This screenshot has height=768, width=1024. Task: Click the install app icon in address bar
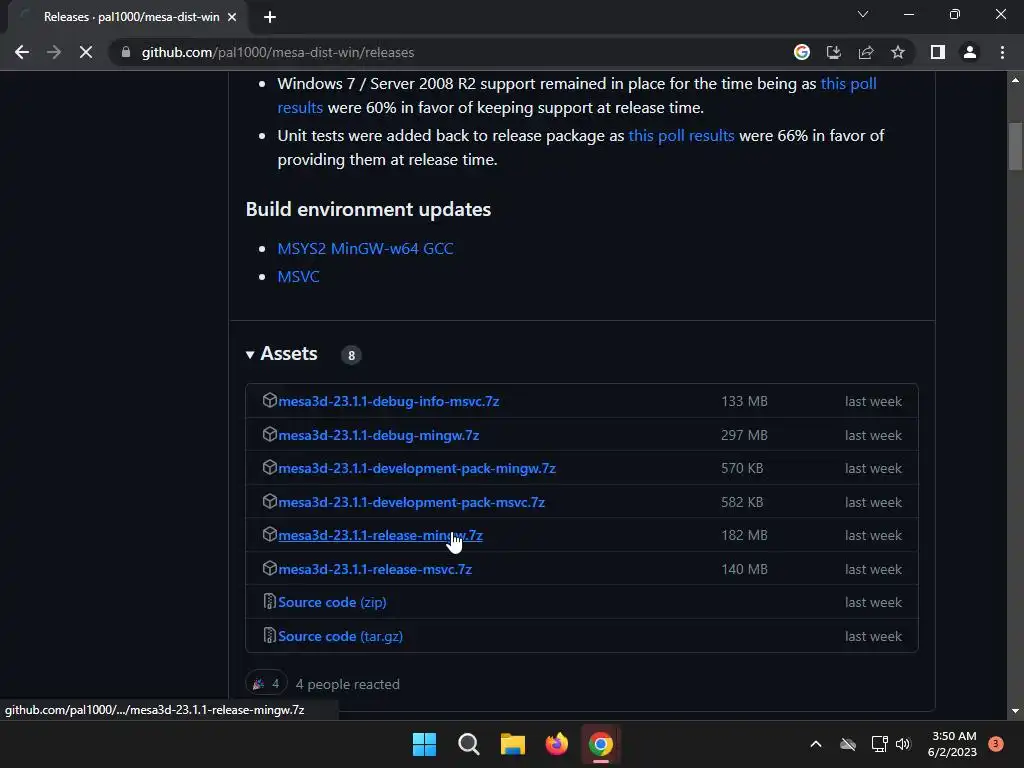pyautogui.click(x=834, y=52)
